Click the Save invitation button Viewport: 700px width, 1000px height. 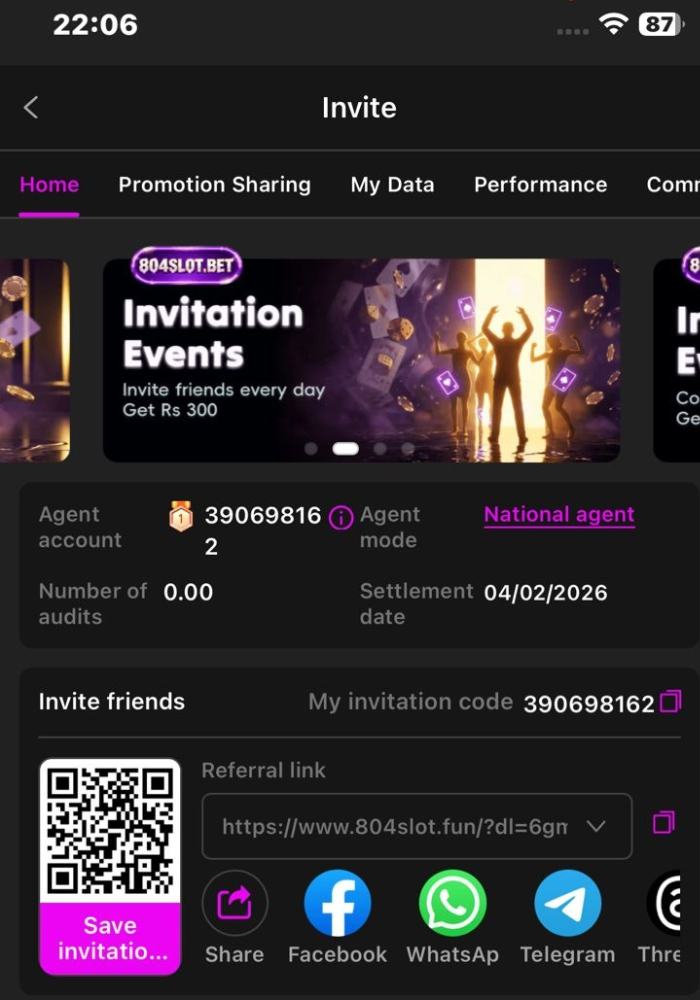coord(110,938)
